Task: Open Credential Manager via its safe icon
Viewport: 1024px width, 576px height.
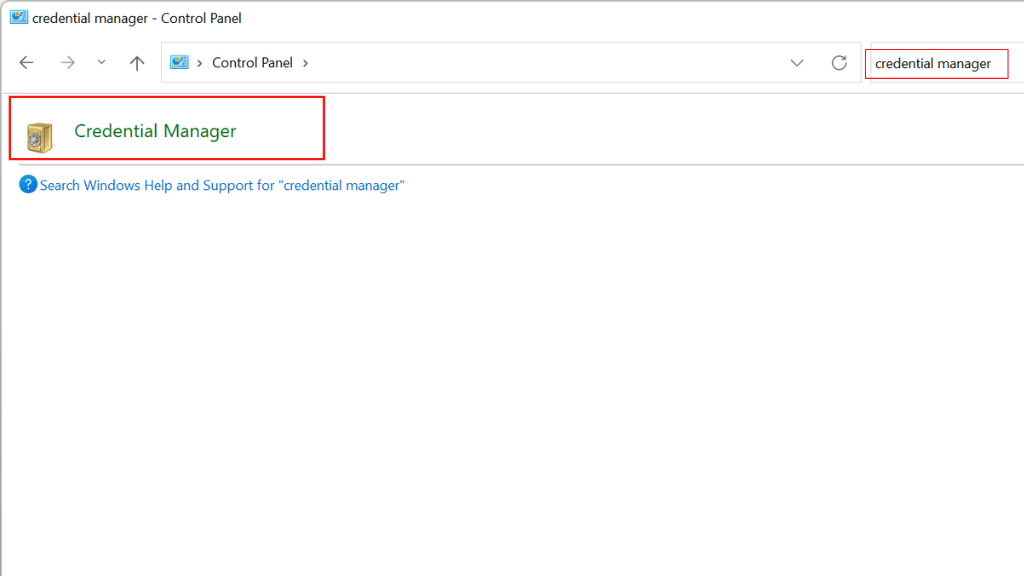Action: coord(39,136)
